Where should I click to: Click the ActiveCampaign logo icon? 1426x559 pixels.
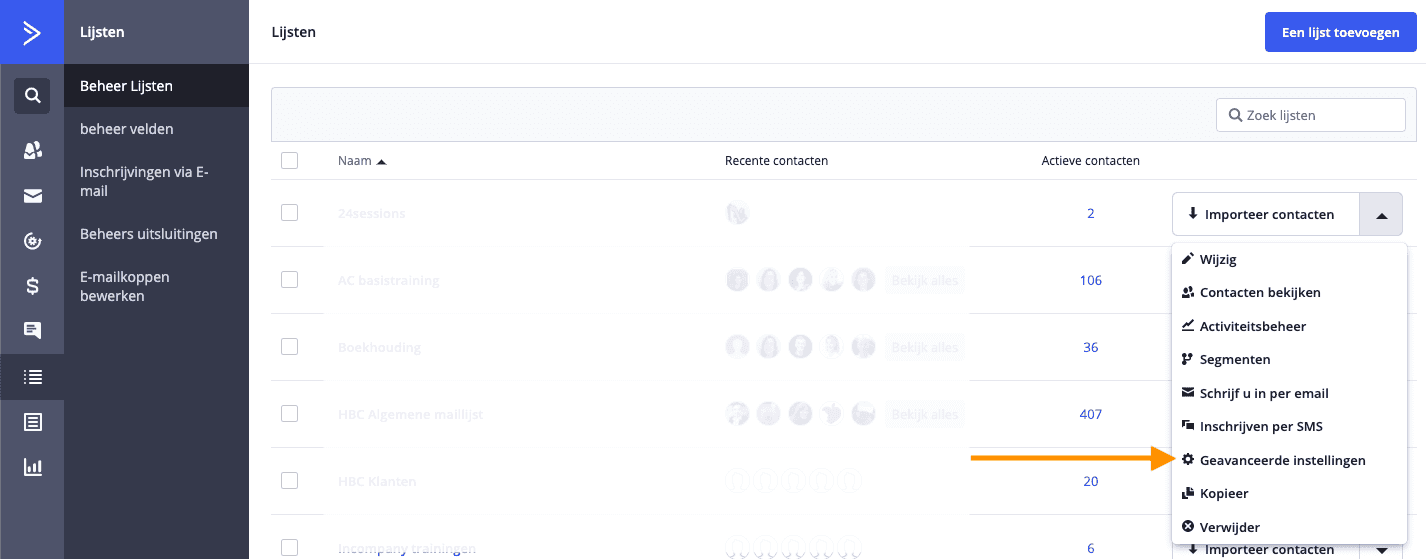pos(32,33)
